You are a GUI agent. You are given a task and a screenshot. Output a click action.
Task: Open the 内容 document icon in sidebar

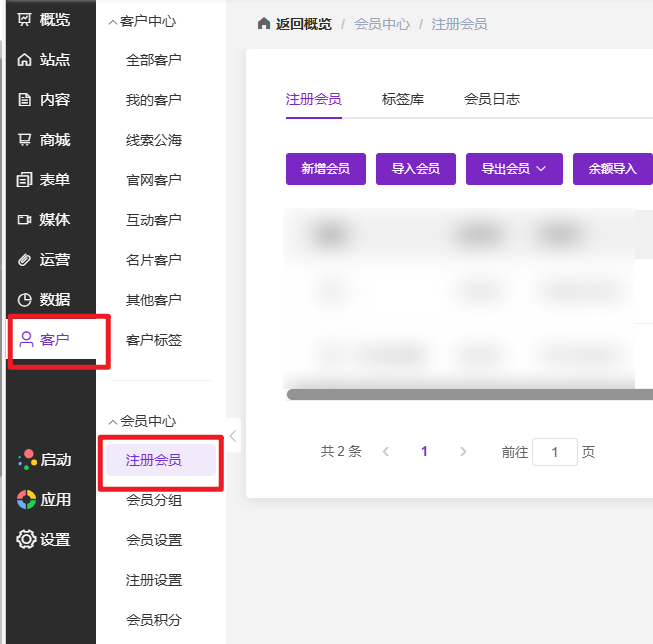tap(25, 100)
